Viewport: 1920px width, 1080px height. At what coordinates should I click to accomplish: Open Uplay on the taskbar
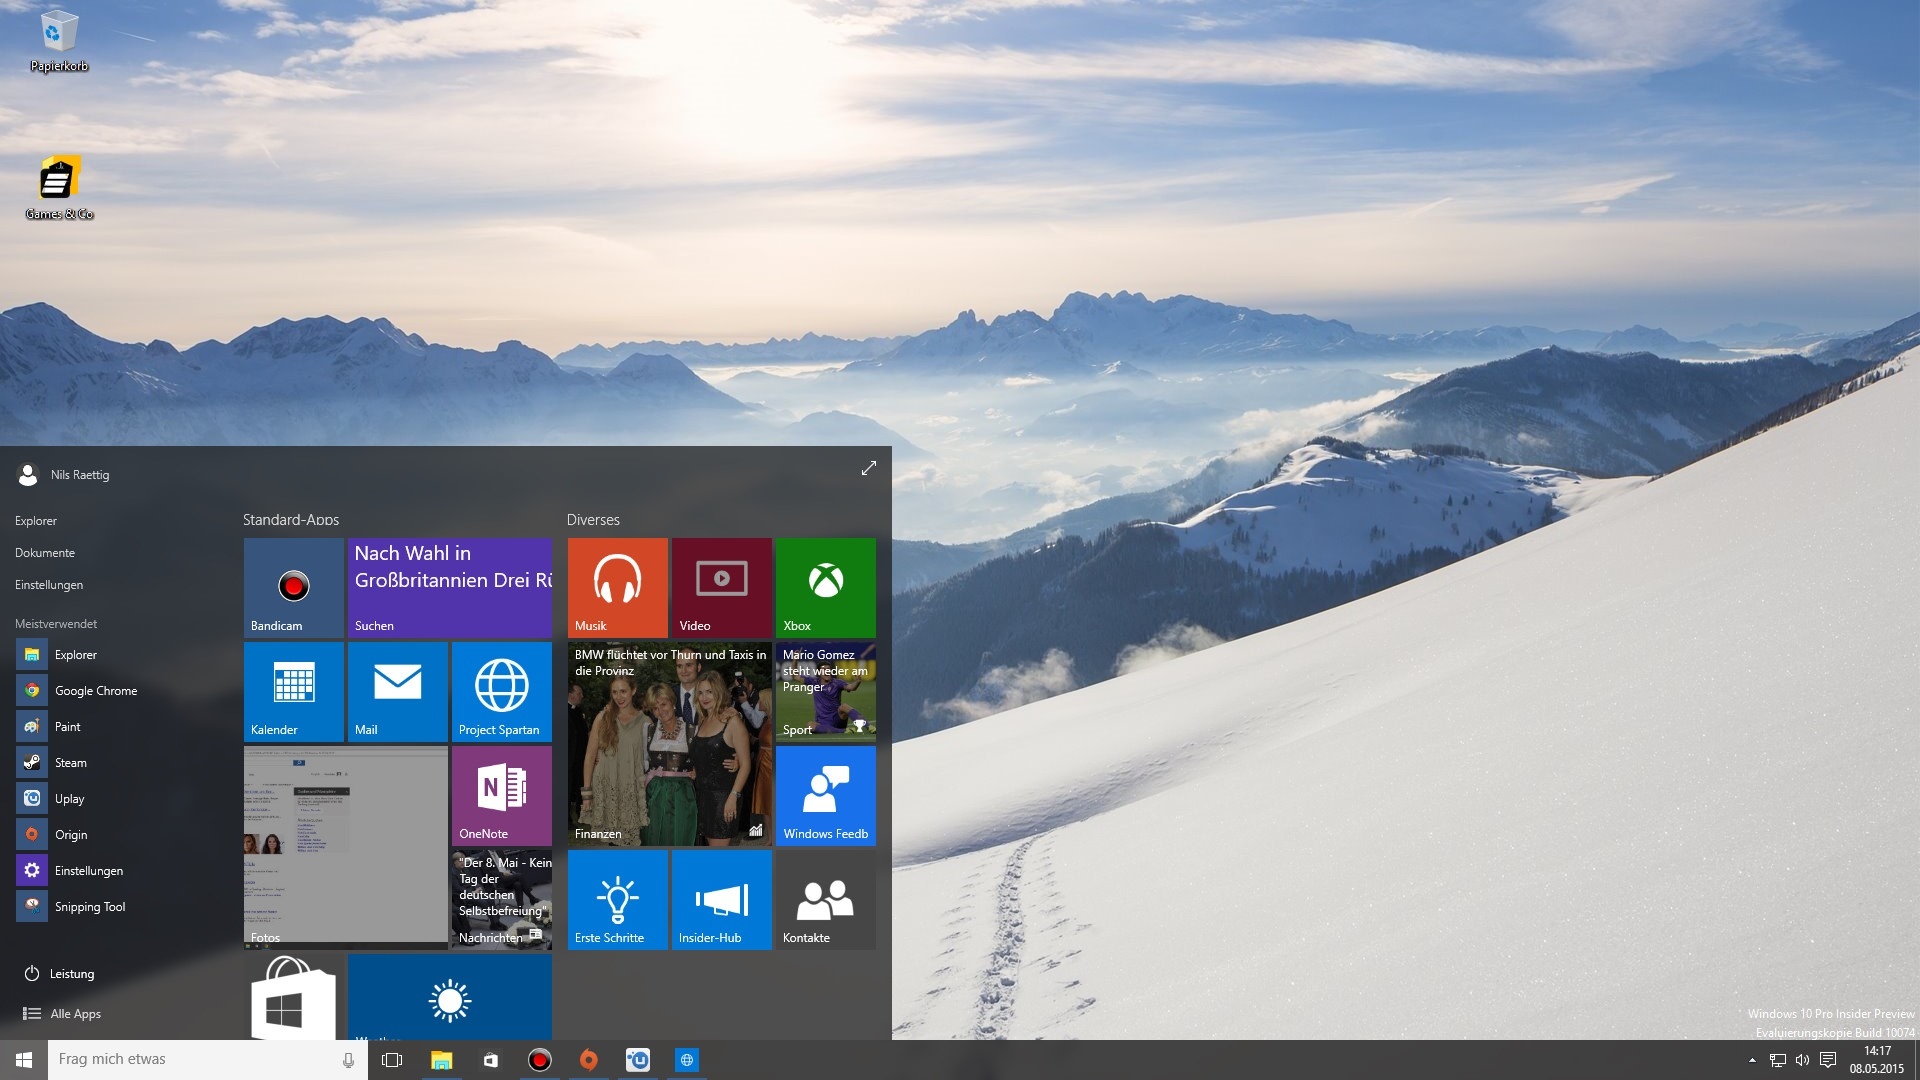637,1060
